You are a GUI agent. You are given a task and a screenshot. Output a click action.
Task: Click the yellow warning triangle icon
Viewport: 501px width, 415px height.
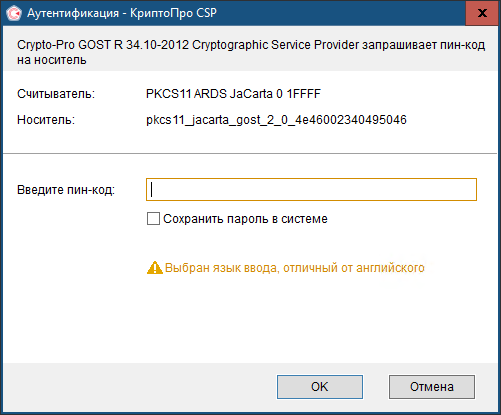(x=155, y=268)
